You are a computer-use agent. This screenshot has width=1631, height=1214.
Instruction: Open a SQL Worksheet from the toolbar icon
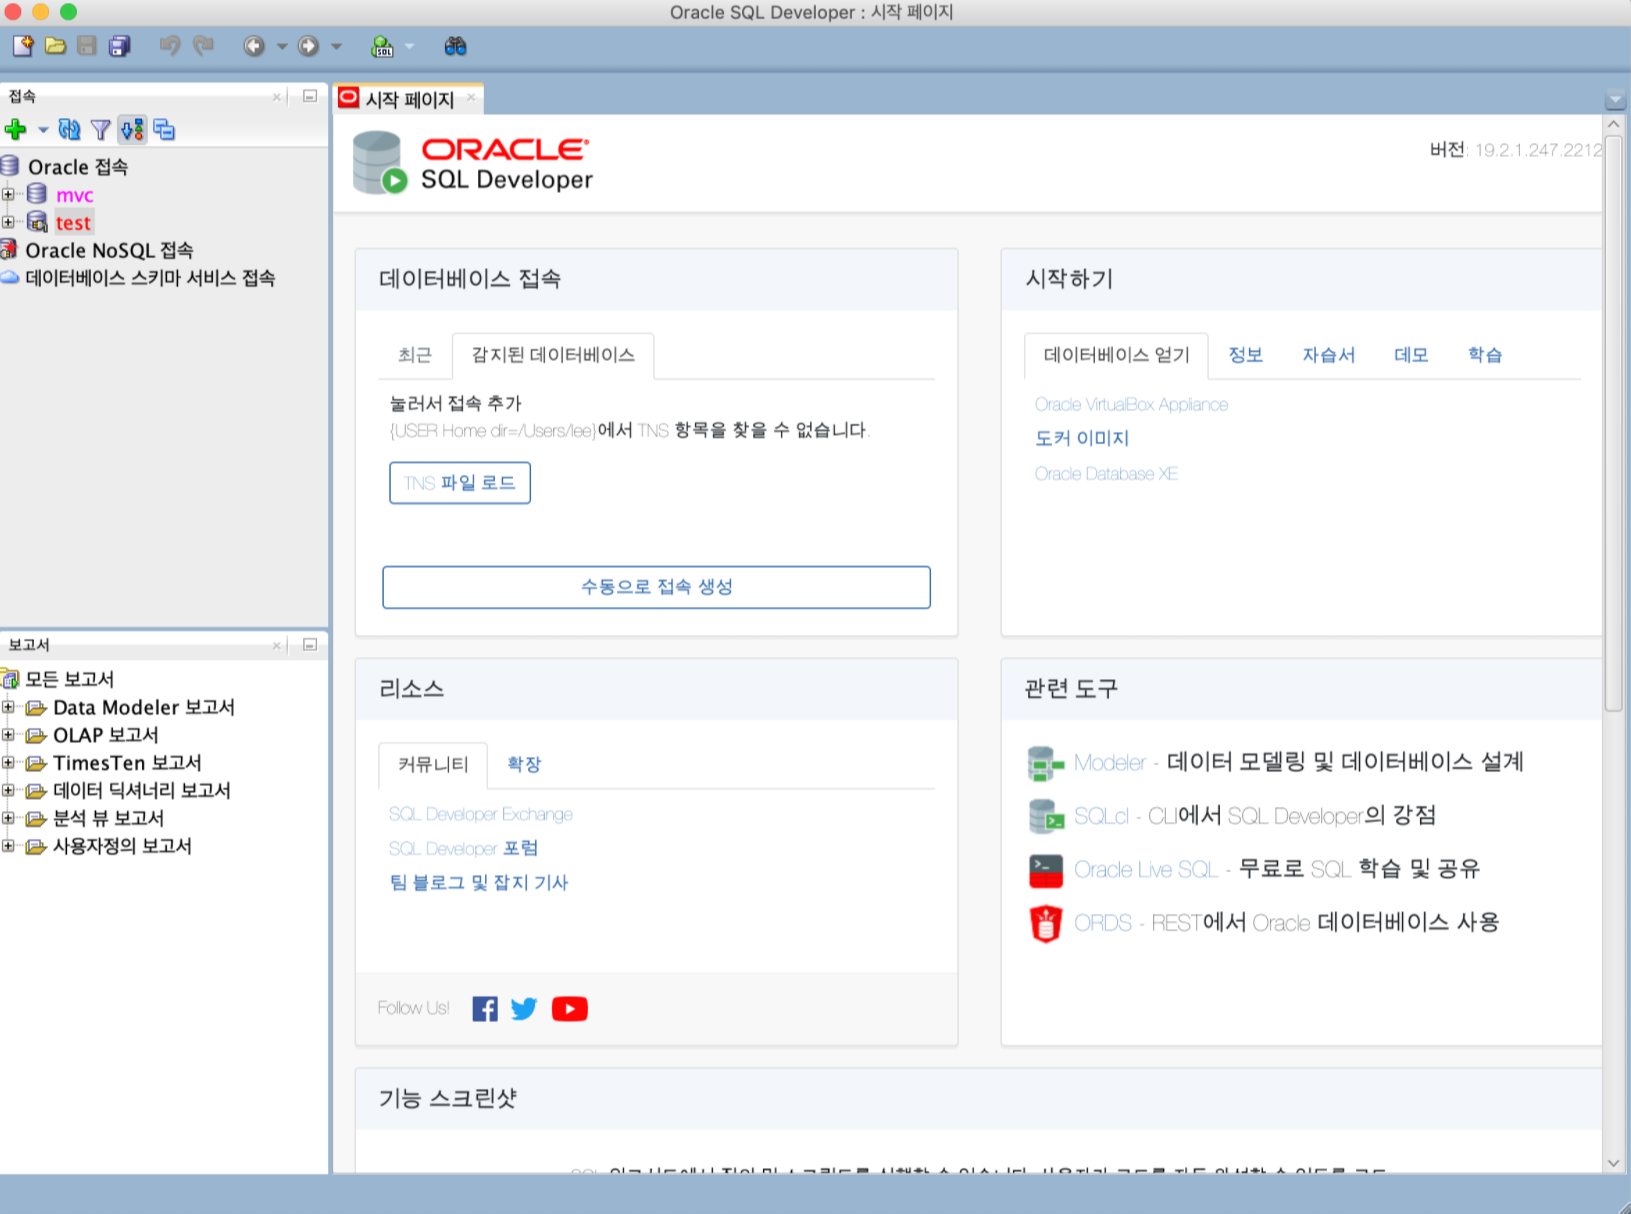point(382,46)
